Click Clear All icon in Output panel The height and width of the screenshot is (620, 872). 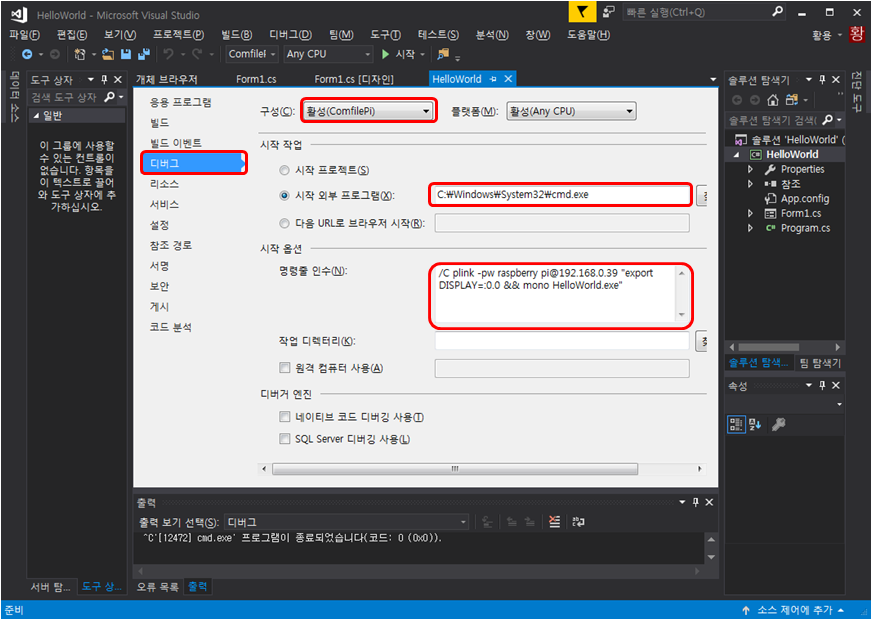click(555, 522)
